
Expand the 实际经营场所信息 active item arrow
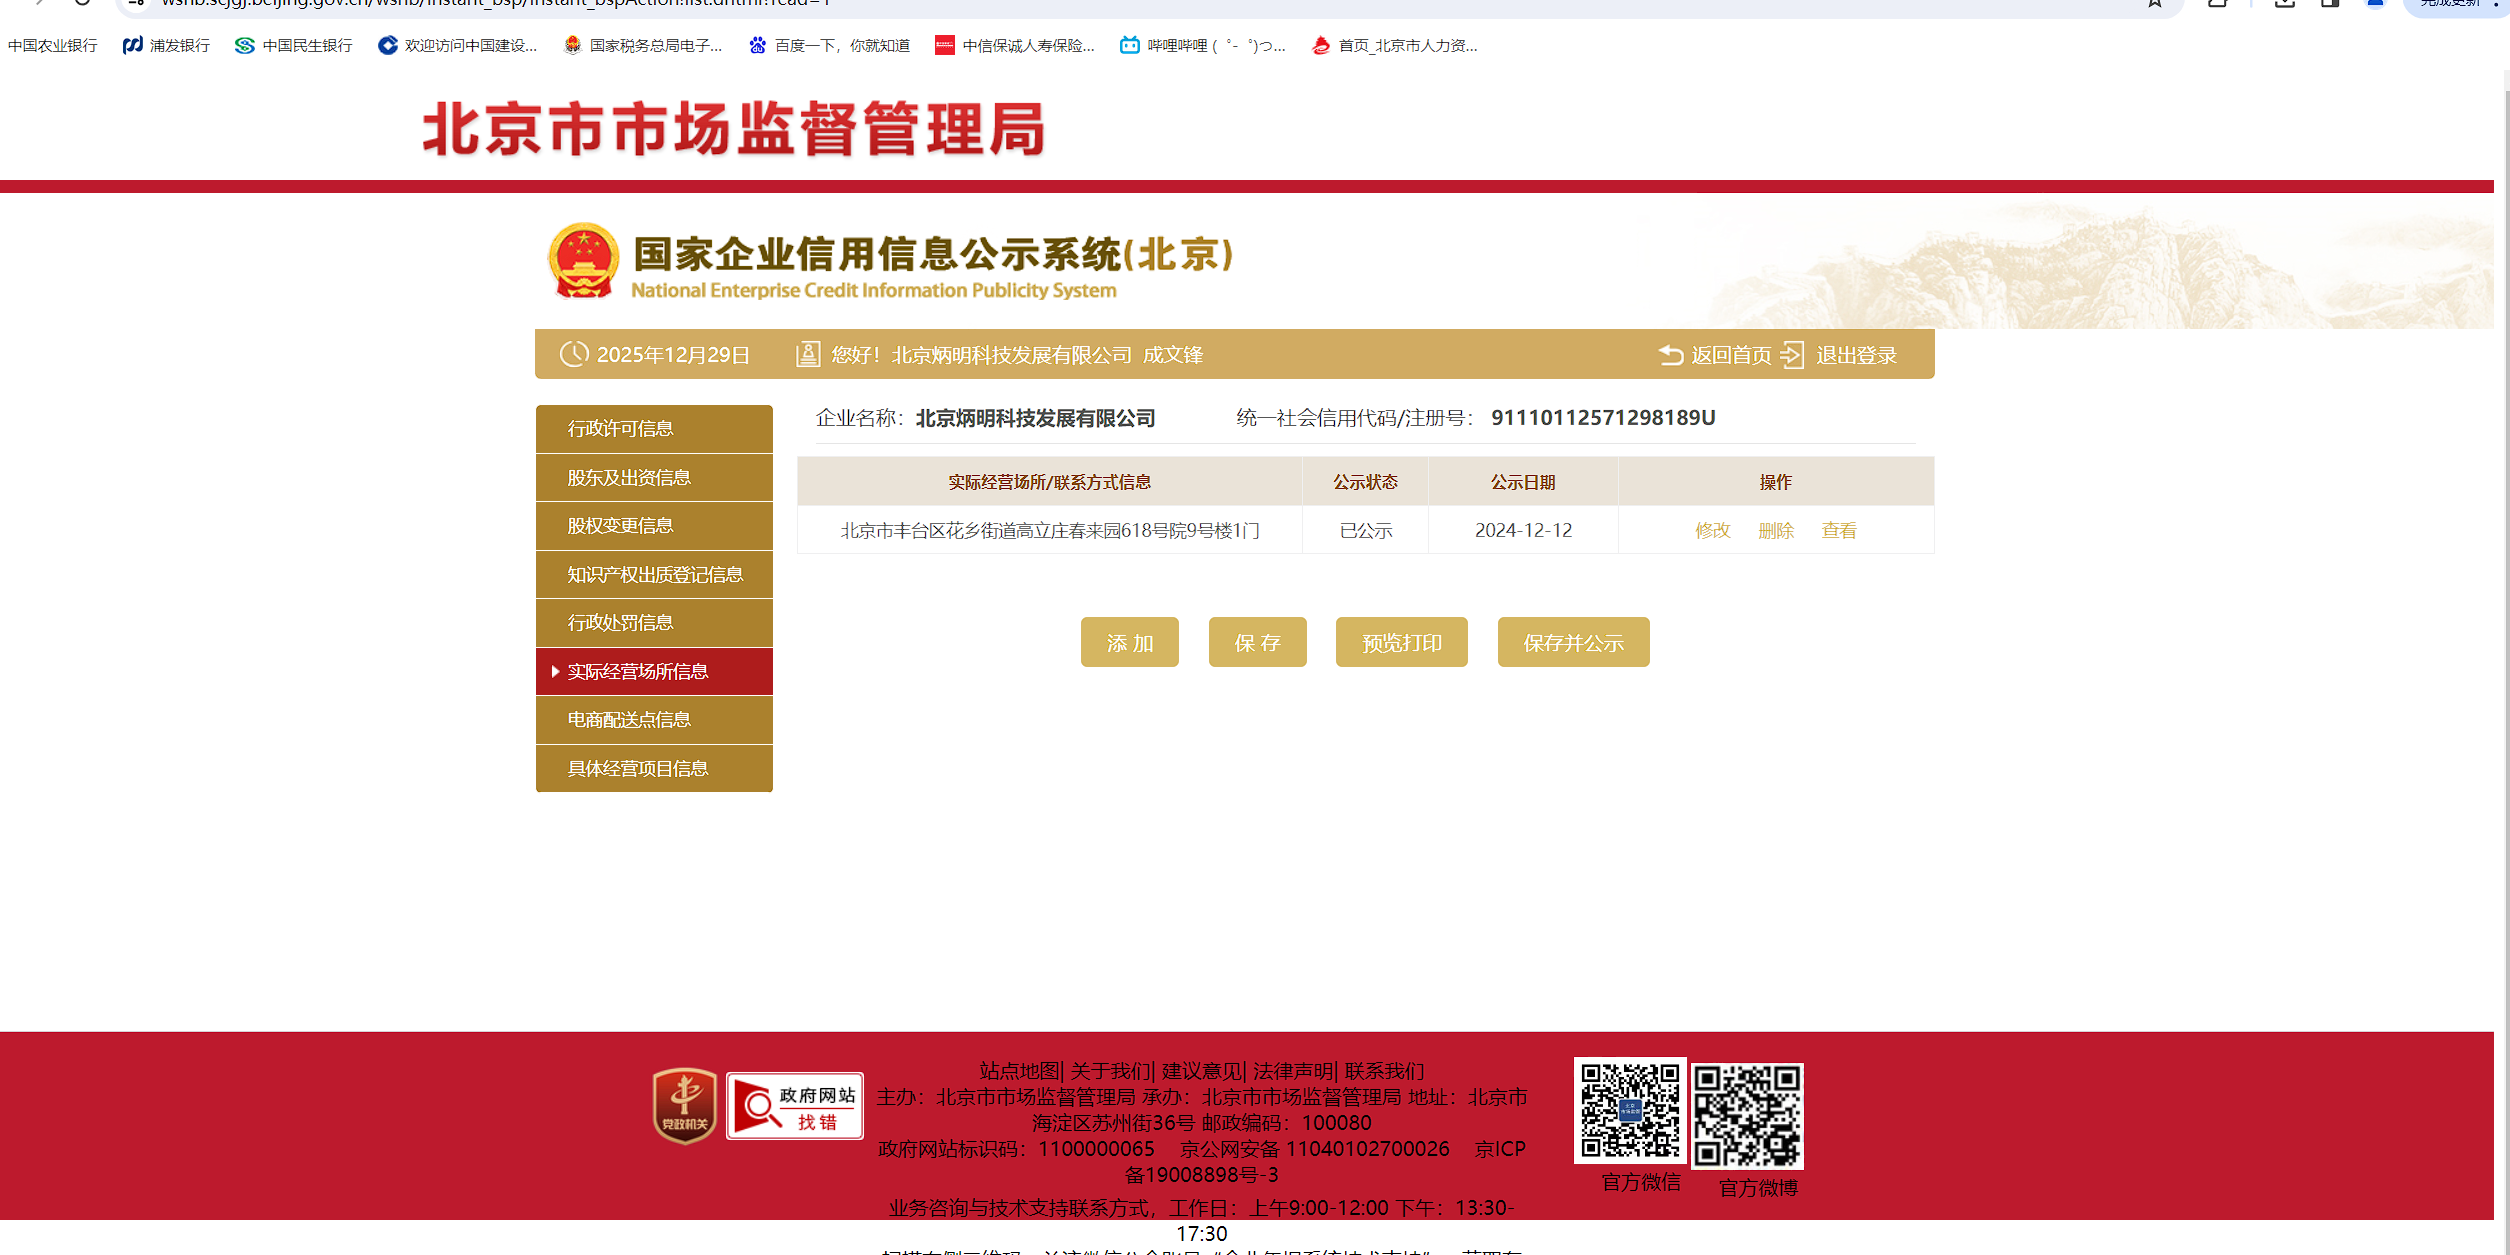pos(555,672)
